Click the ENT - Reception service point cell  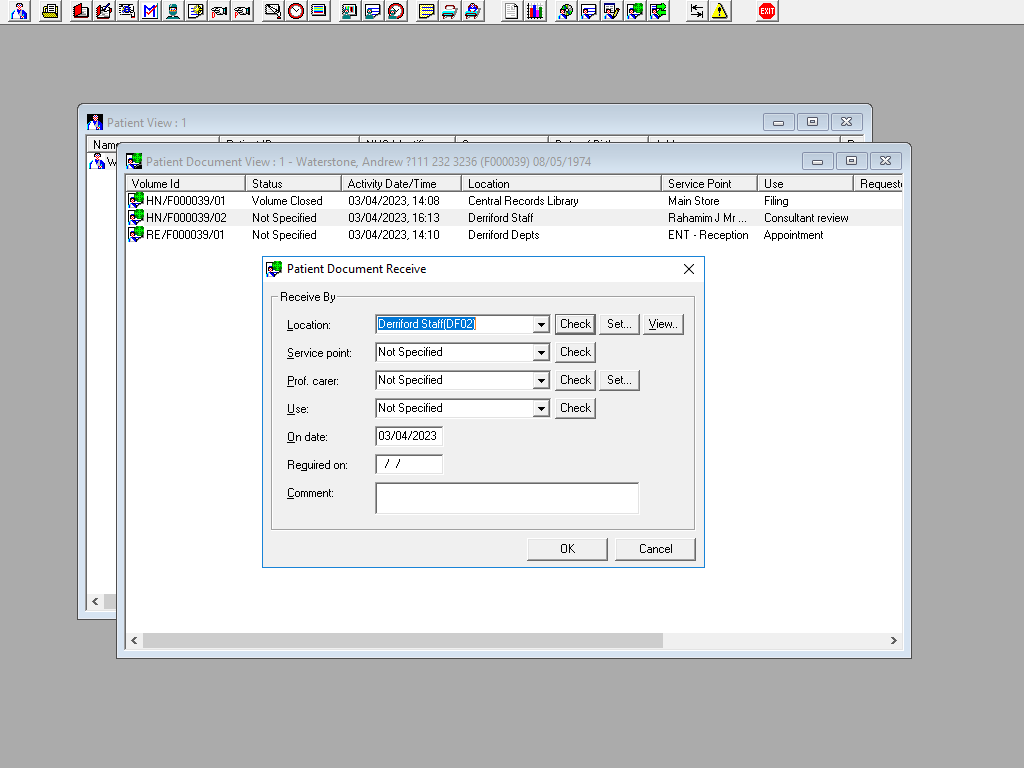[x=708, y=235]
